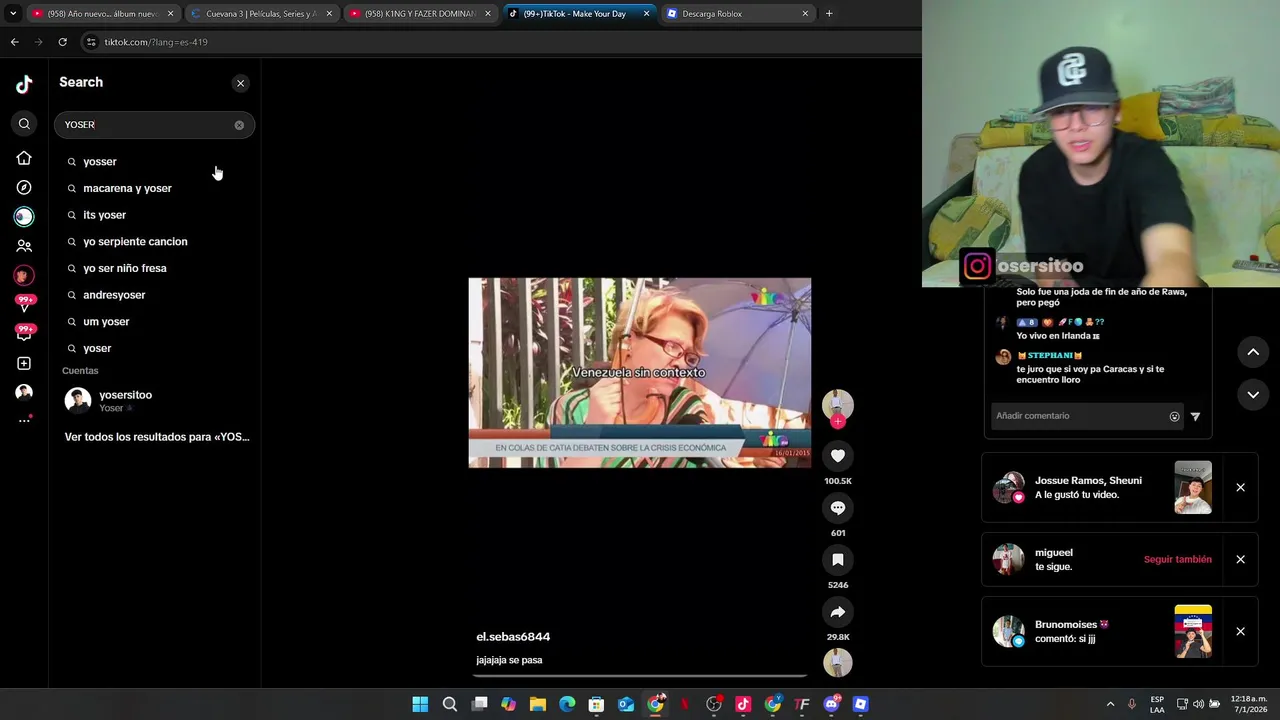Dismiss the migueel follow notification
1280x720 pixels.
click(1240, 560)
